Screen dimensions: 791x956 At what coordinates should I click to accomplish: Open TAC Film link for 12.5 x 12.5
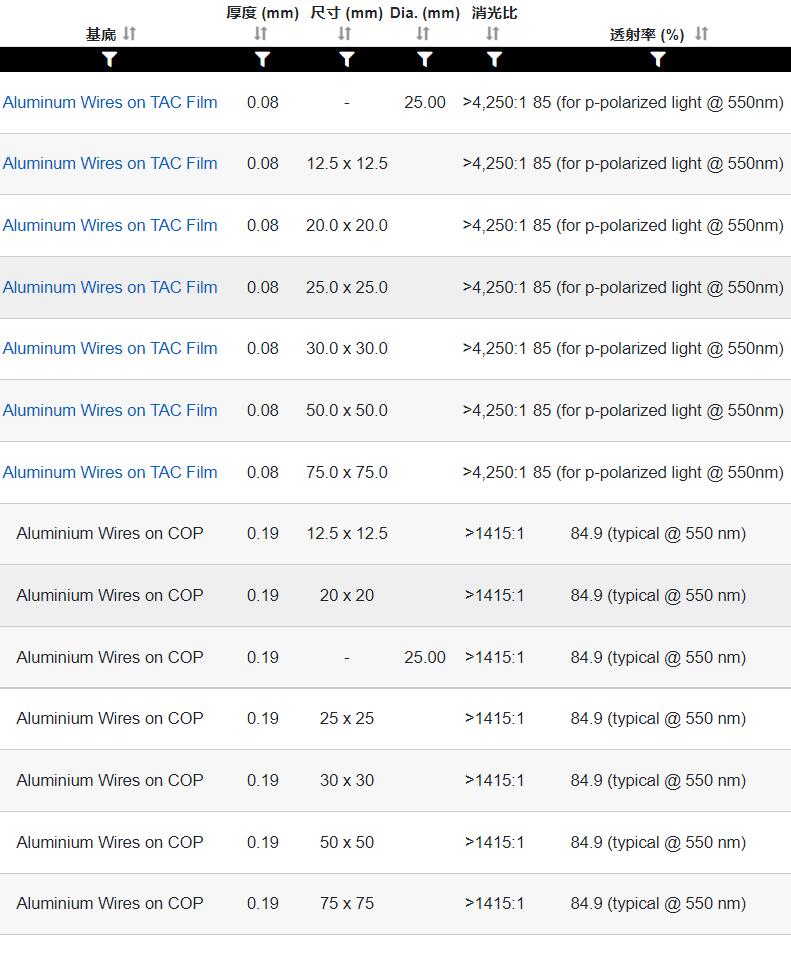pos(110,163)
